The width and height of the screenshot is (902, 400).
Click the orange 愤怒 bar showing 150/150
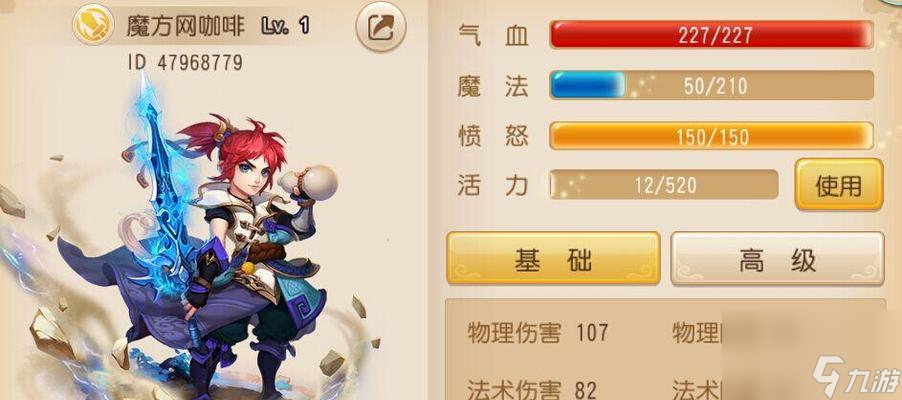712,136
